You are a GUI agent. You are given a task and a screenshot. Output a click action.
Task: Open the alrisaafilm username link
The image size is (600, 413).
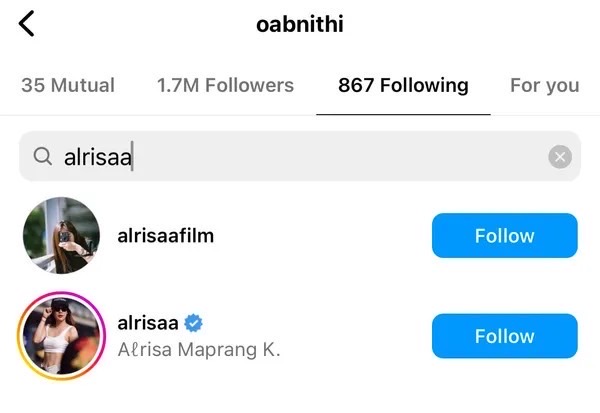coord(166,236)
